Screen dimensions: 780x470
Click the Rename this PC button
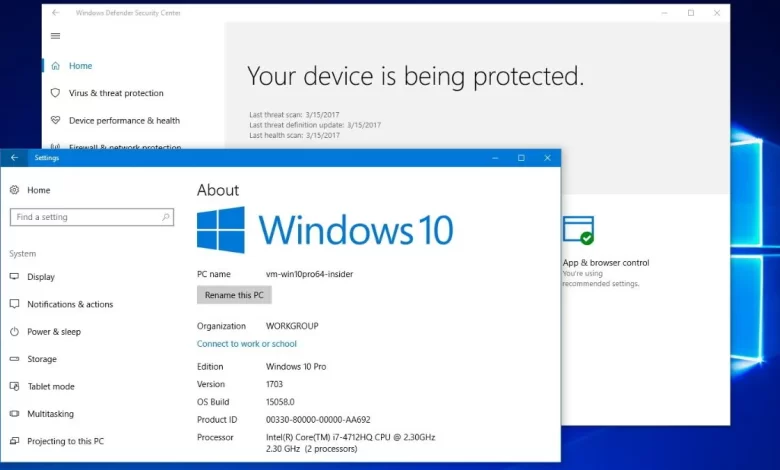[234, 295]
